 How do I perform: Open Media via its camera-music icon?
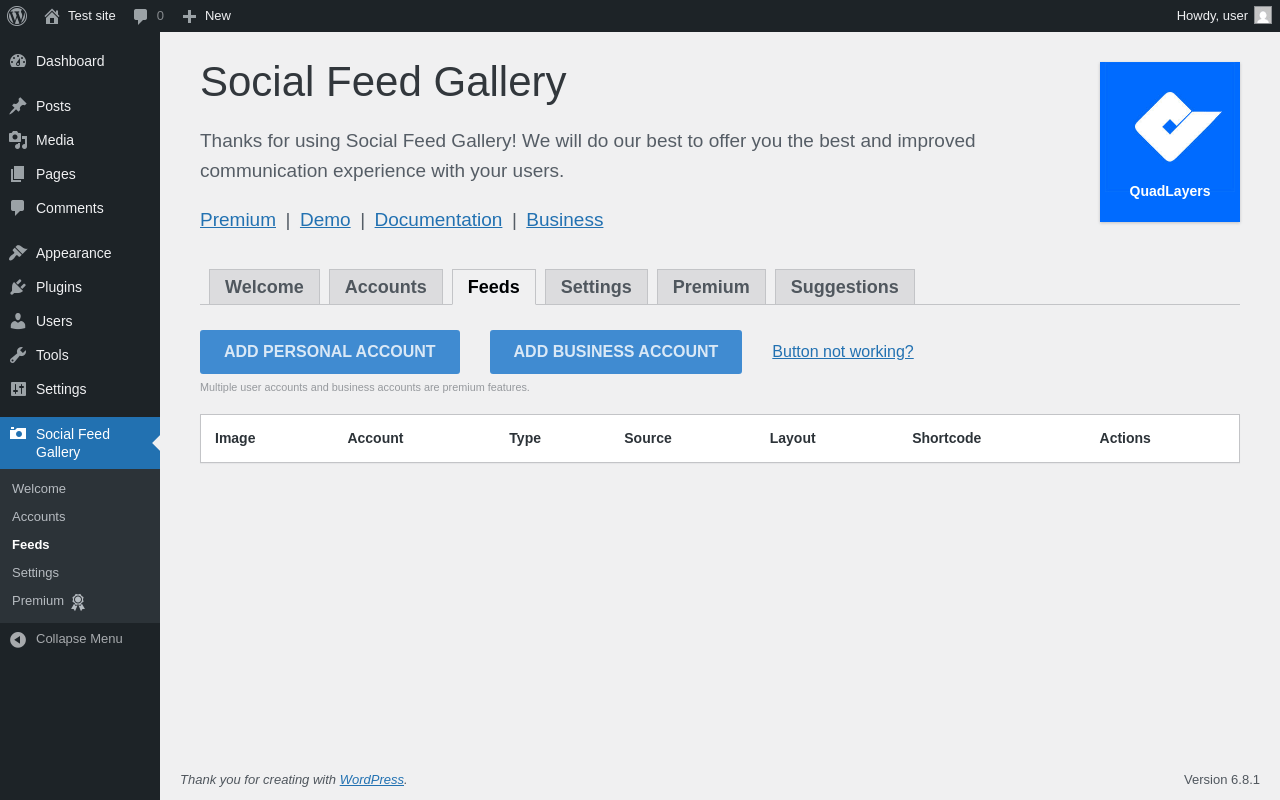(18, 140)
